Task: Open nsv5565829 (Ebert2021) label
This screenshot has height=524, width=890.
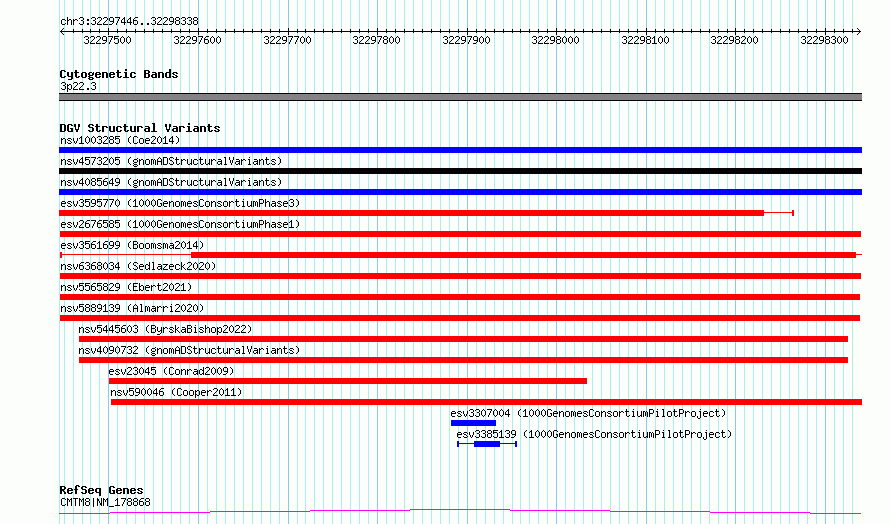Action: [x=126, y=287]
